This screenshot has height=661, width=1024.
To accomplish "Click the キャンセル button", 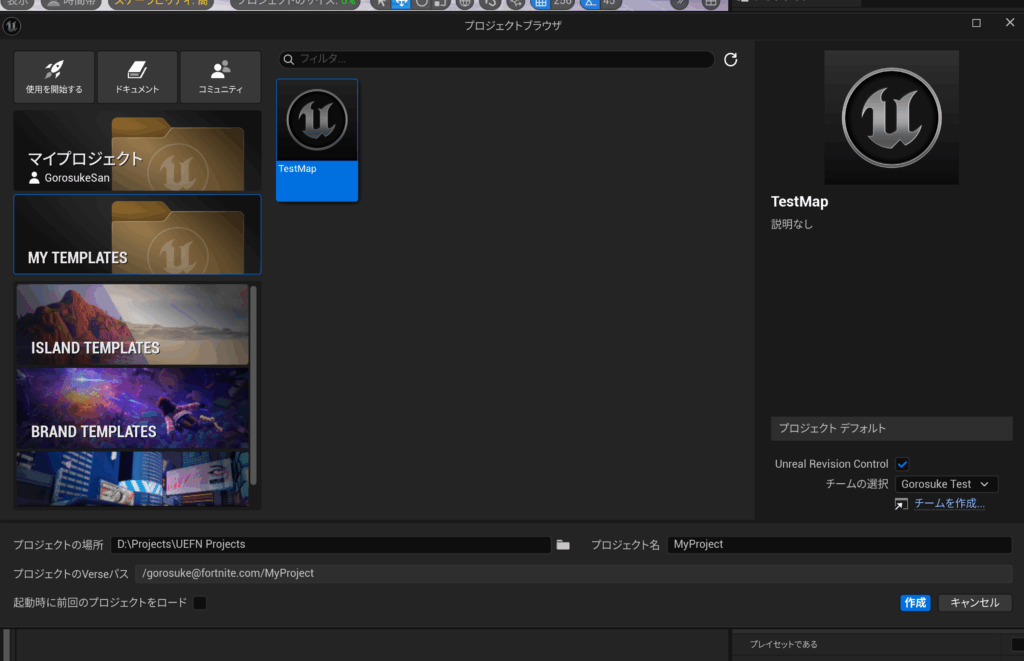I will [x=974, y=603].
